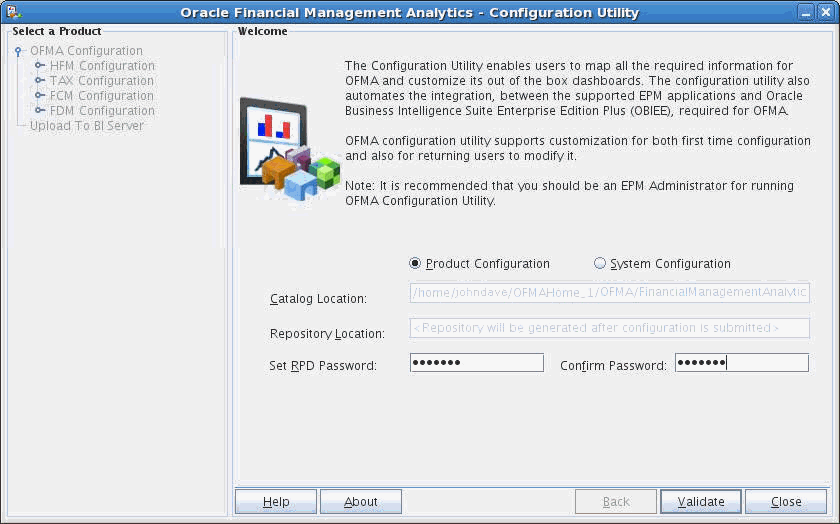Image resolution: width=840 pixels, height=524 pixels.
Task: Expand the TAX Configuration node handle
Action: pos(40,80)
